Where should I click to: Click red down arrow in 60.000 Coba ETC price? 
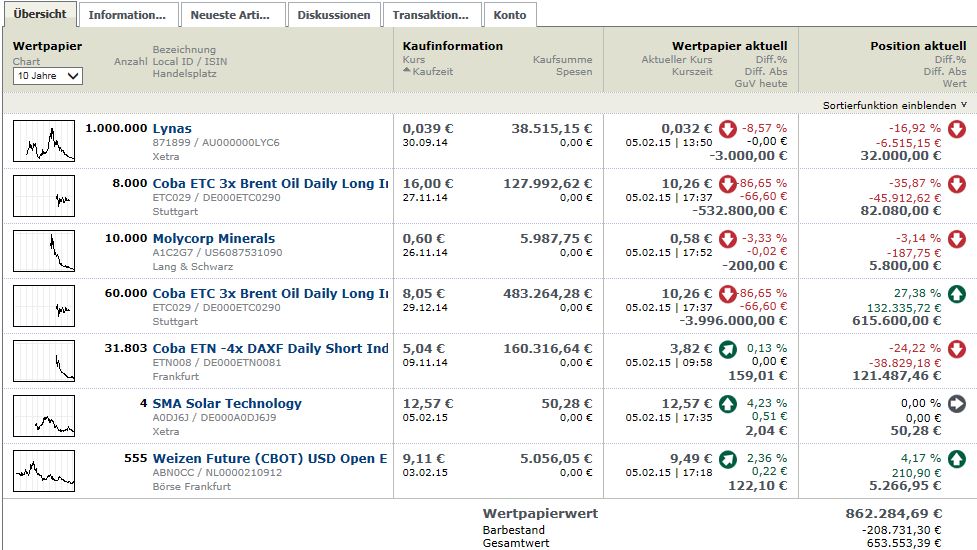728,294
